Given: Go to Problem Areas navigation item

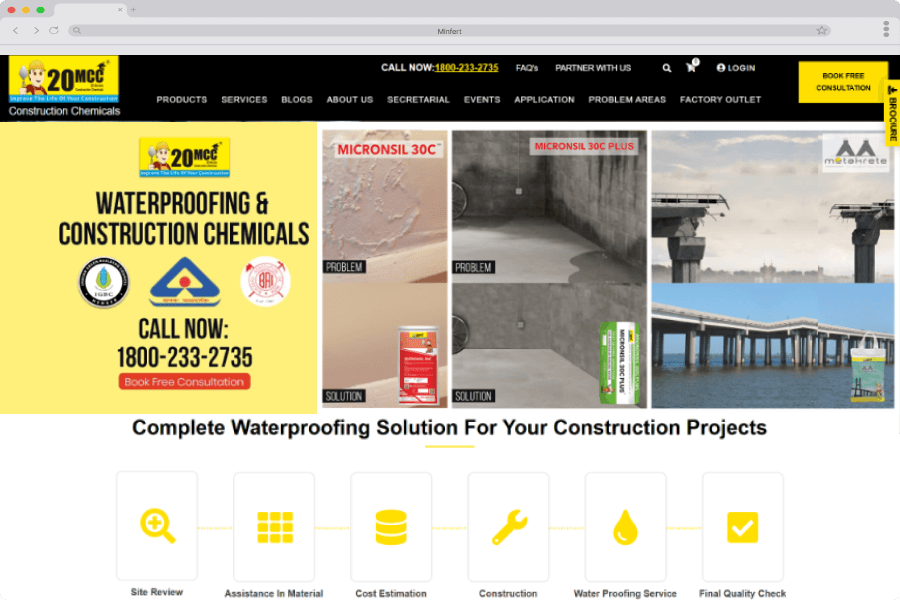Looking at the screenshot, I should pos(627,99).
